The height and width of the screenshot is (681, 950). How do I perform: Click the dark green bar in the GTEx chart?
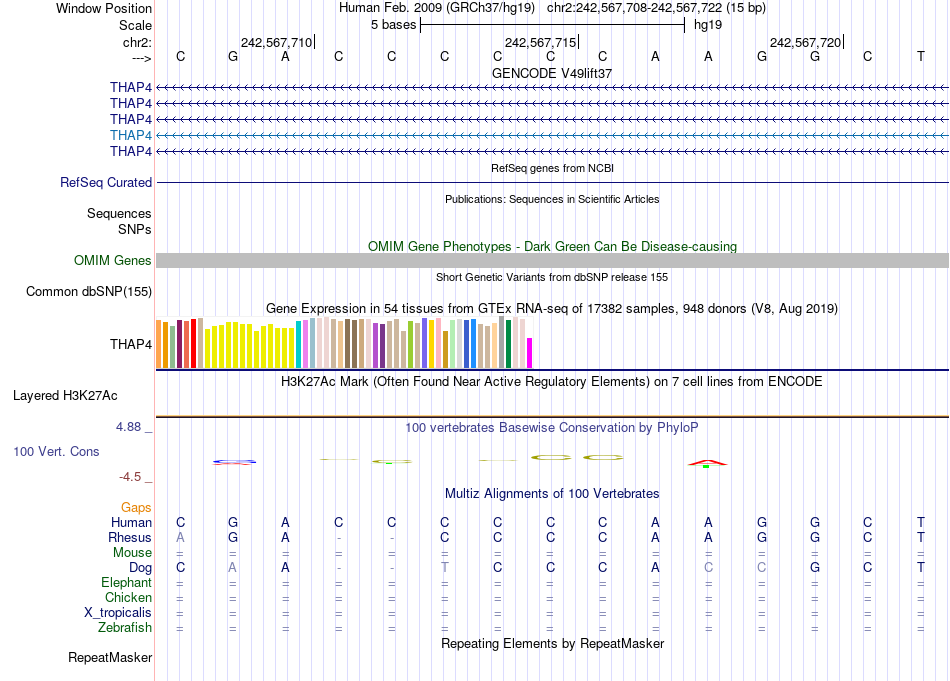coord(508,344)
